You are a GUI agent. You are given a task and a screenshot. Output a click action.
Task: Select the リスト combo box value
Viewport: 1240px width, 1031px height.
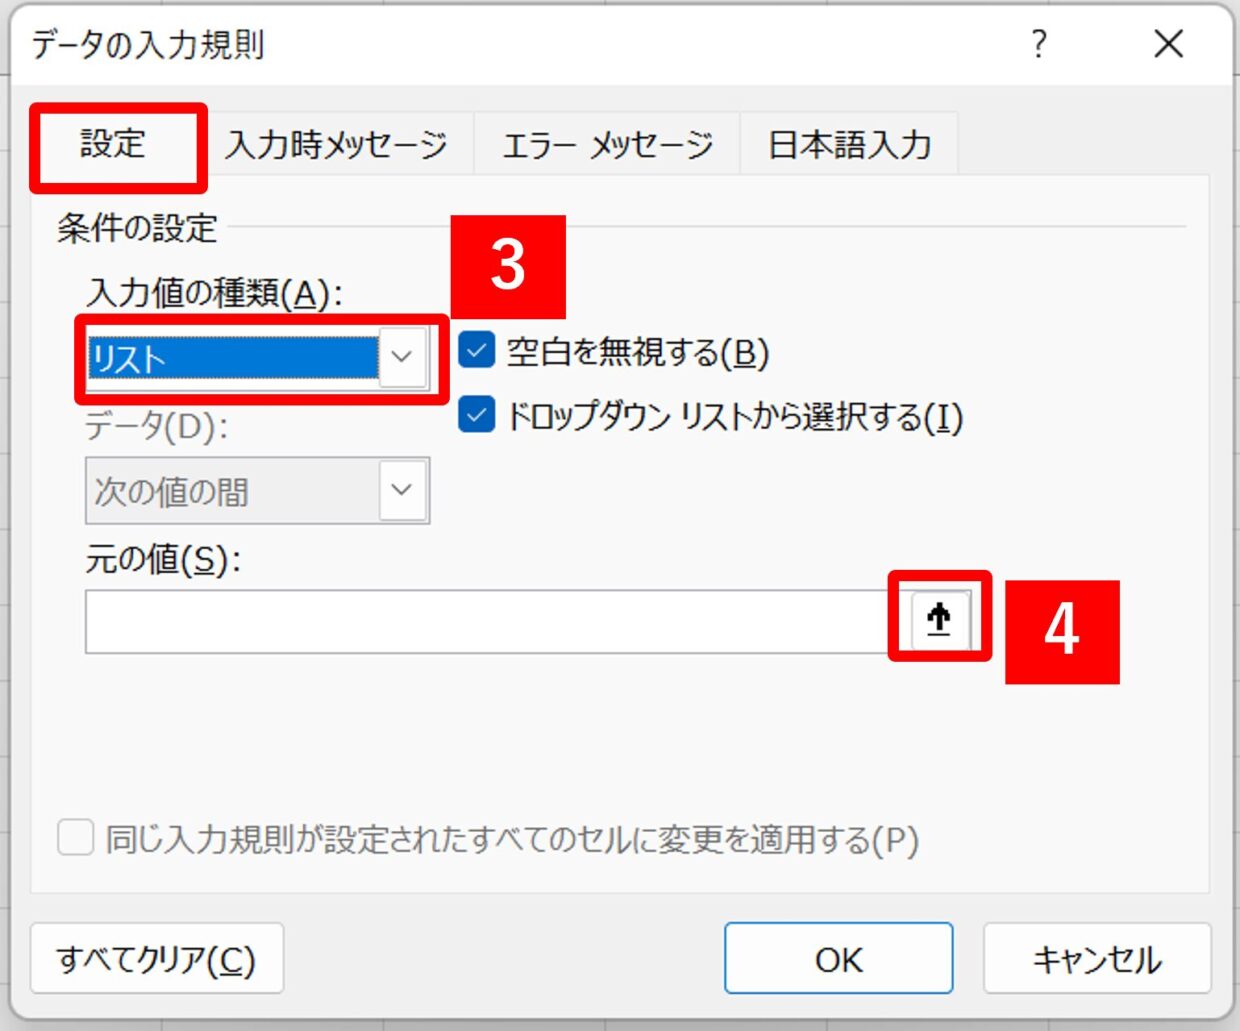[233, 358]
